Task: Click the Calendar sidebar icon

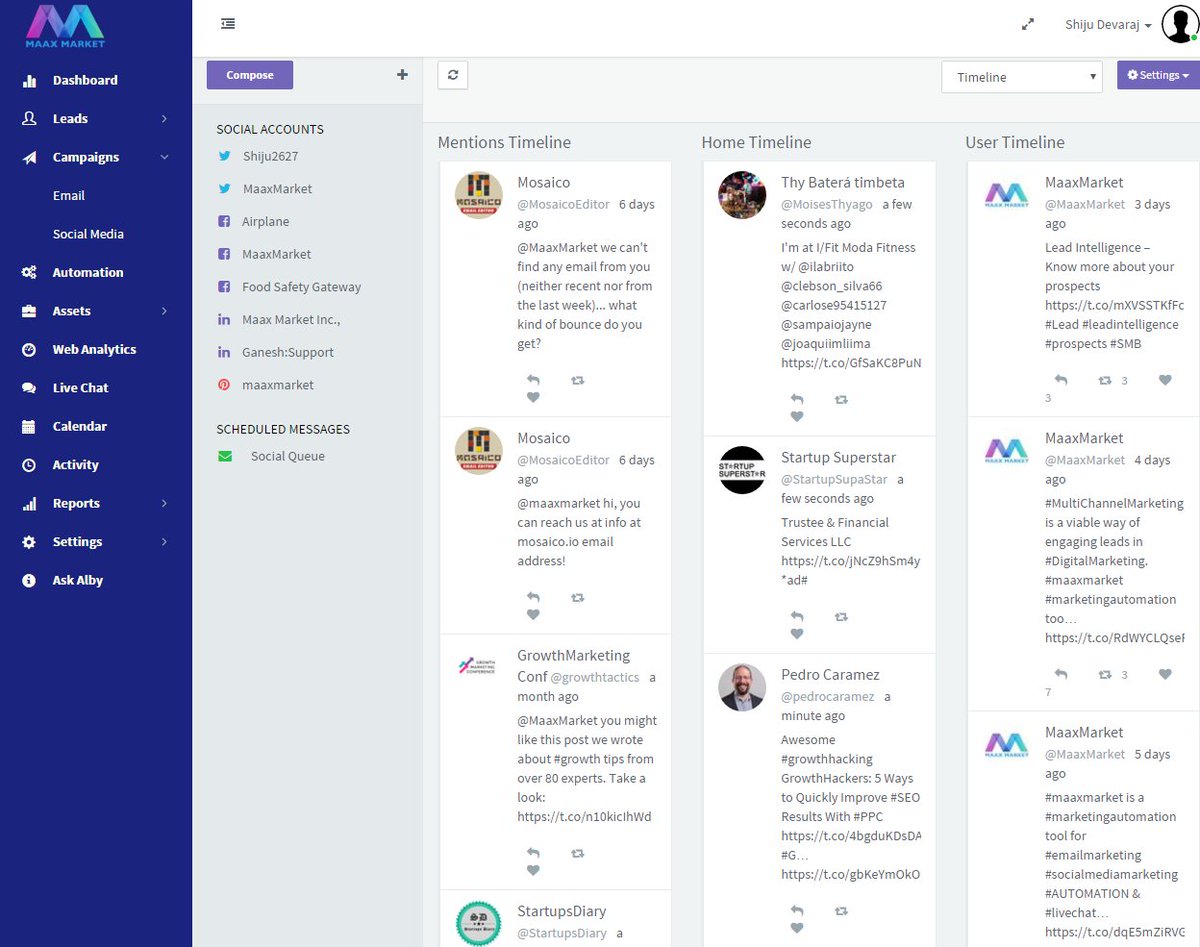Action: coord(30,426)
